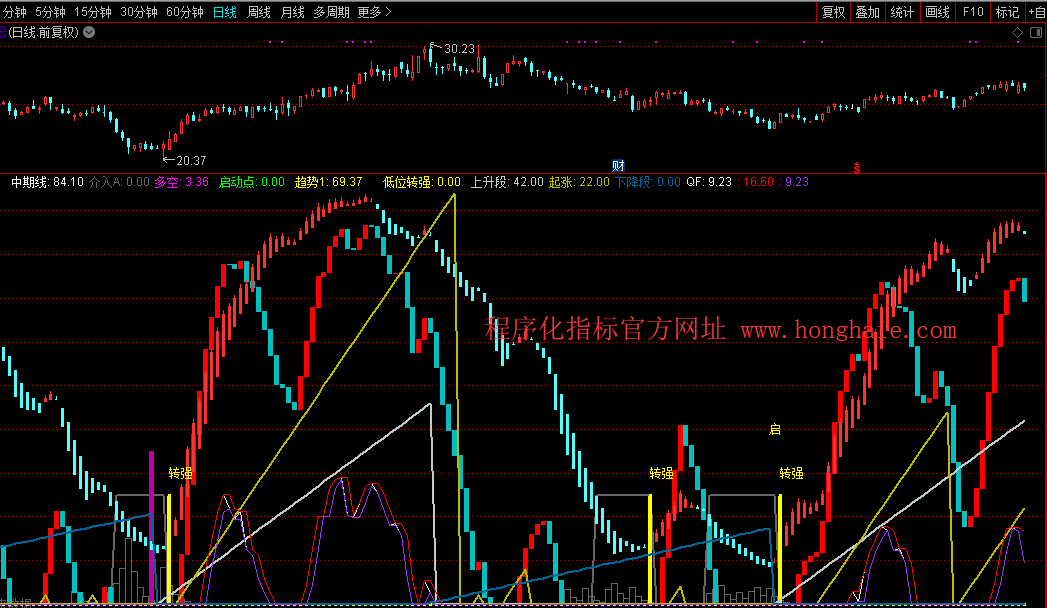The height and width of the screenshot is (608, 1047).
Task: Click the 财 financial marker icon
Action: pyautogui.click(x=618, y=165)
